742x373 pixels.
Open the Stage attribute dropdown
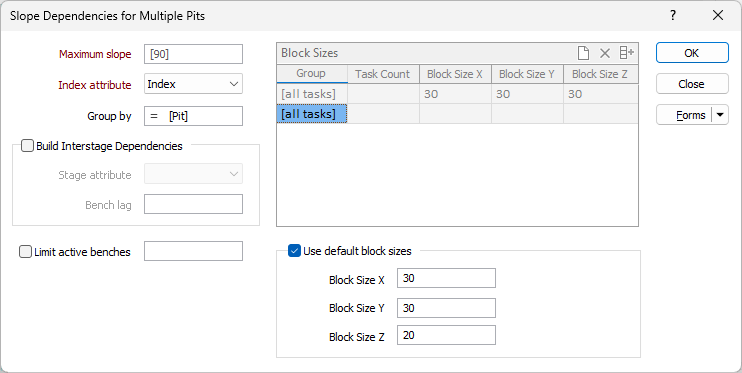coord(194,174)
